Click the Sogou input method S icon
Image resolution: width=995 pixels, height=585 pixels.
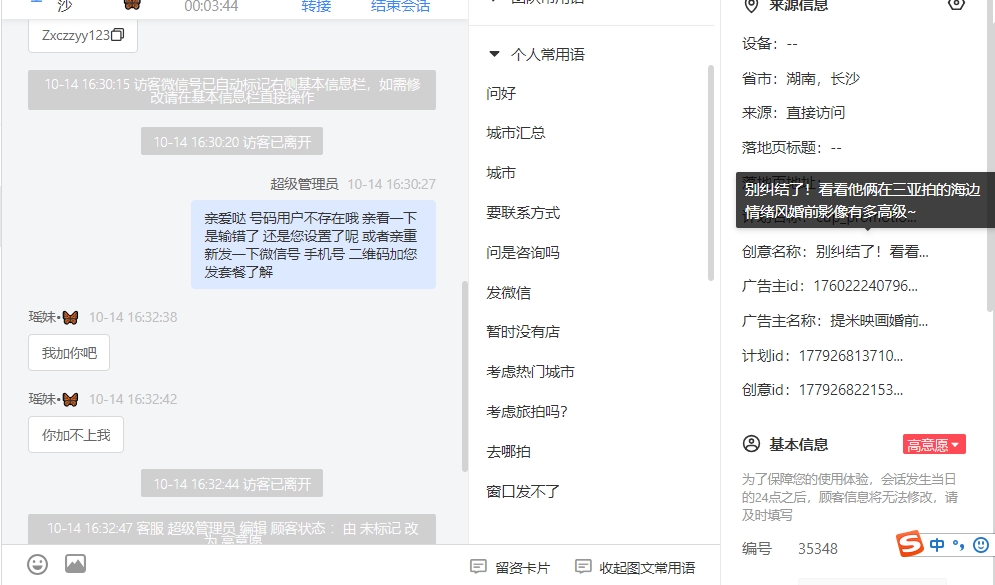[x=909, y=544]
